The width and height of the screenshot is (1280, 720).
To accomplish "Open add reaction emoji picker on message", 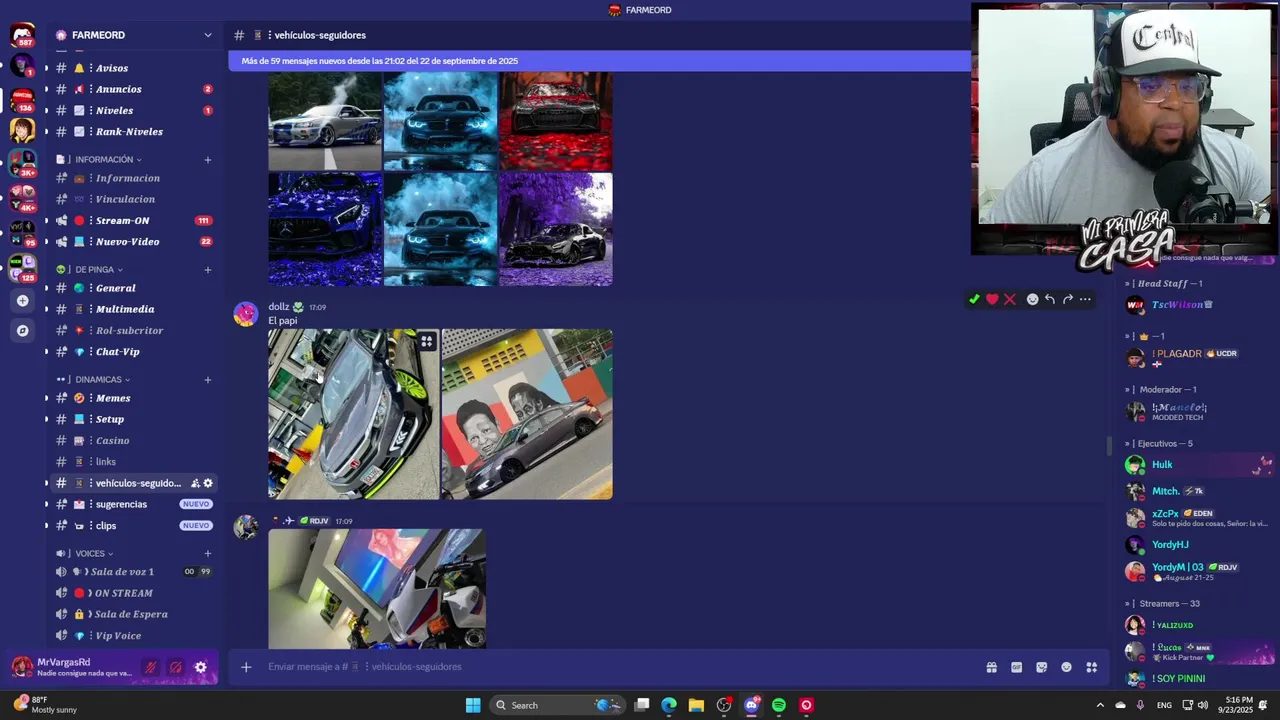I will (x=1032, y=299).
